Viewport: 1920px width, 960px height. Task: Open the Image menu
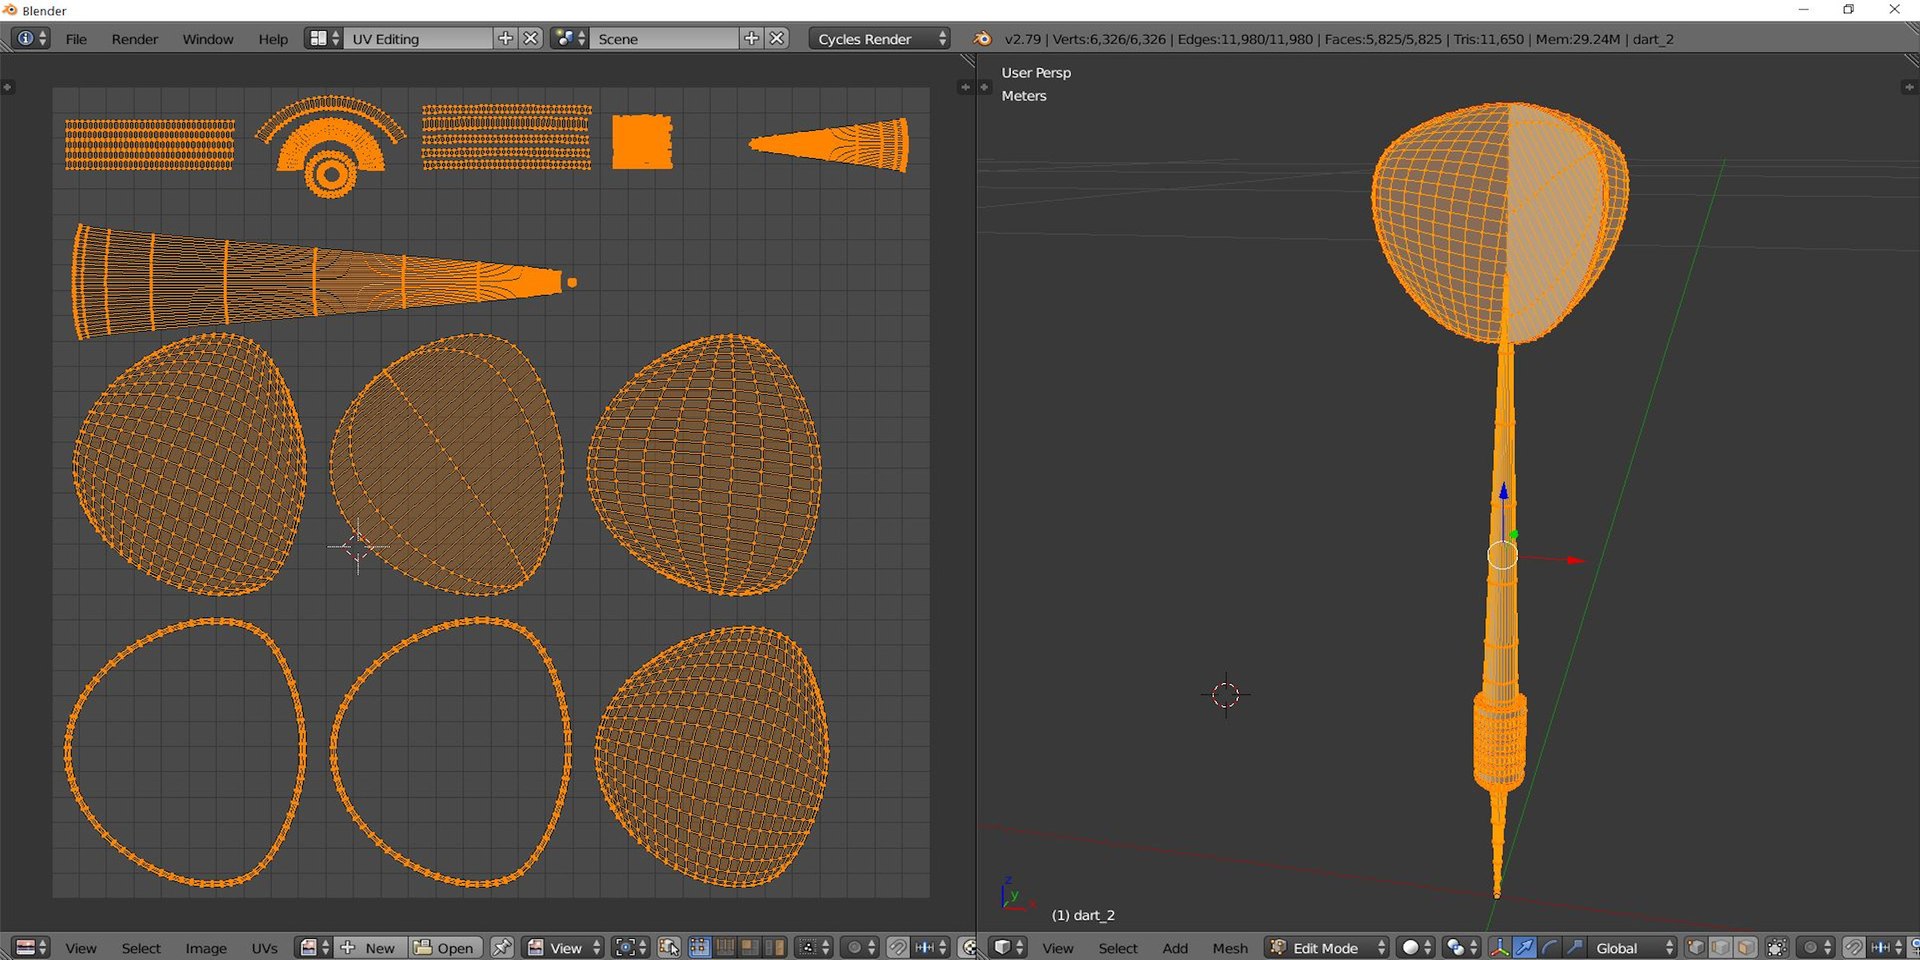pos(205,948)
